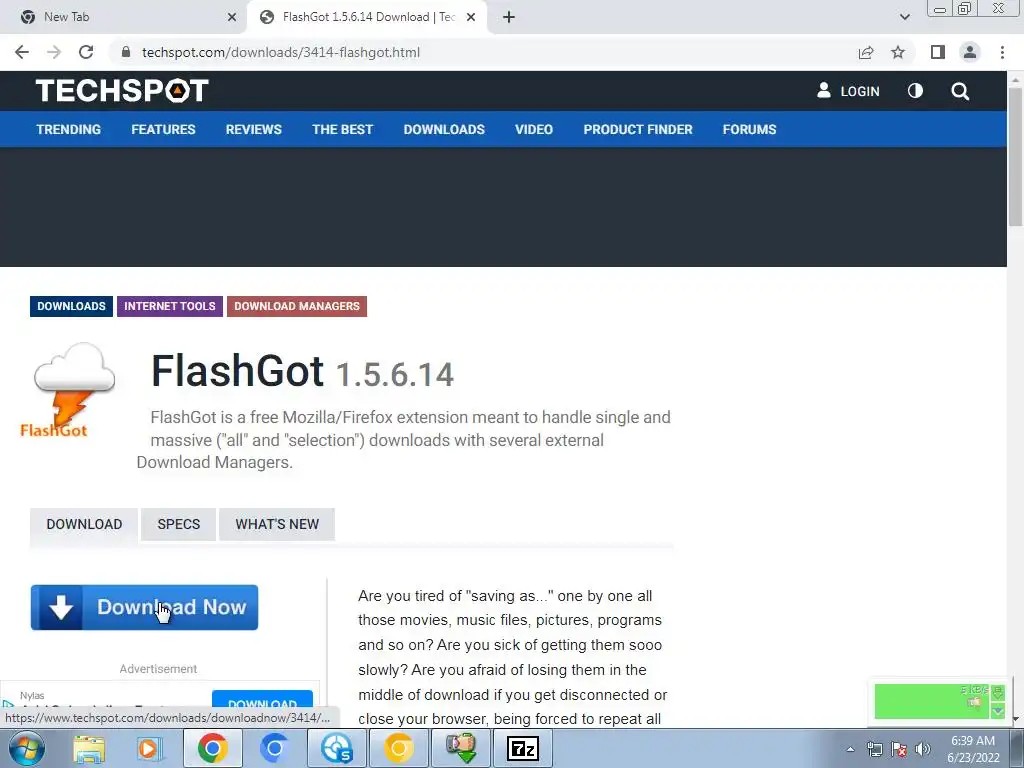Click the address bar URL field
The width and height of the screenshot is (1024, 768).
[x=483, y=52]
